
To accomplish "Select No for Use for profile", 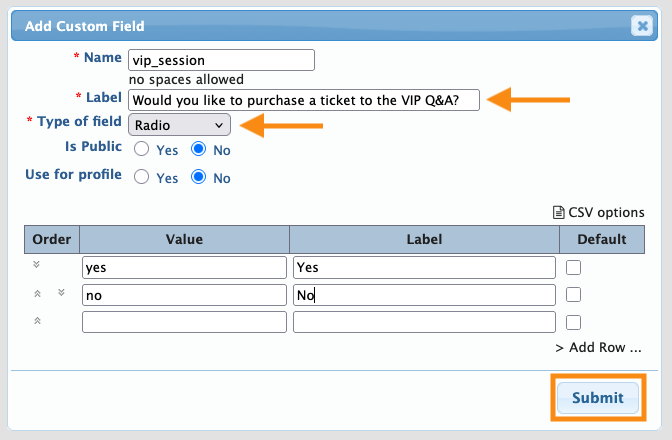I will pos(198,177).
